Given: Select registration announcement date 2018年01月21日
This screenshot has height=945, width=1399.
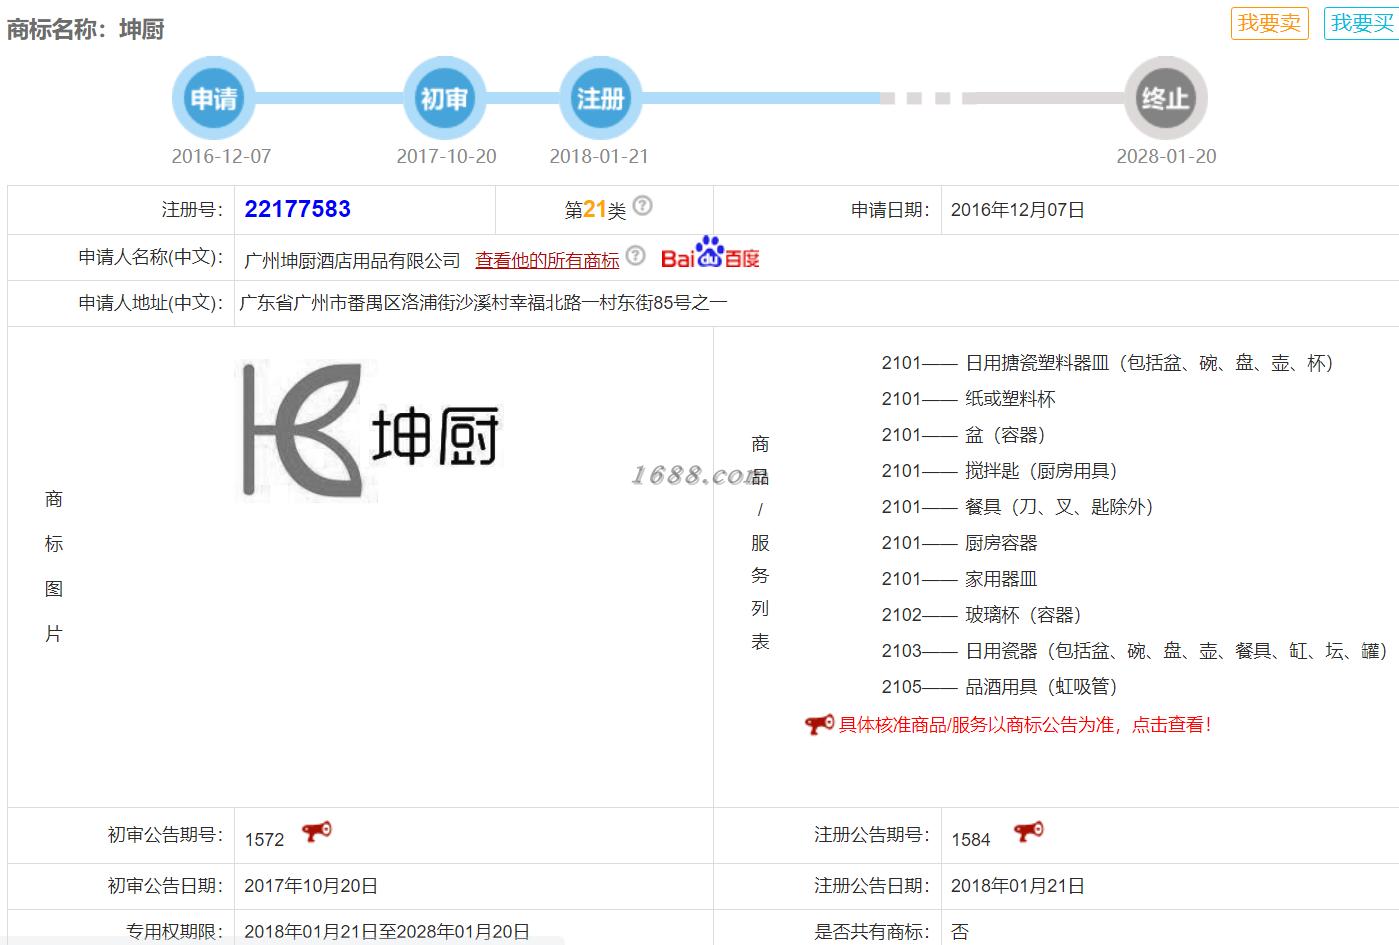Looking at the screenshot, I should [x=1018, y=886].
